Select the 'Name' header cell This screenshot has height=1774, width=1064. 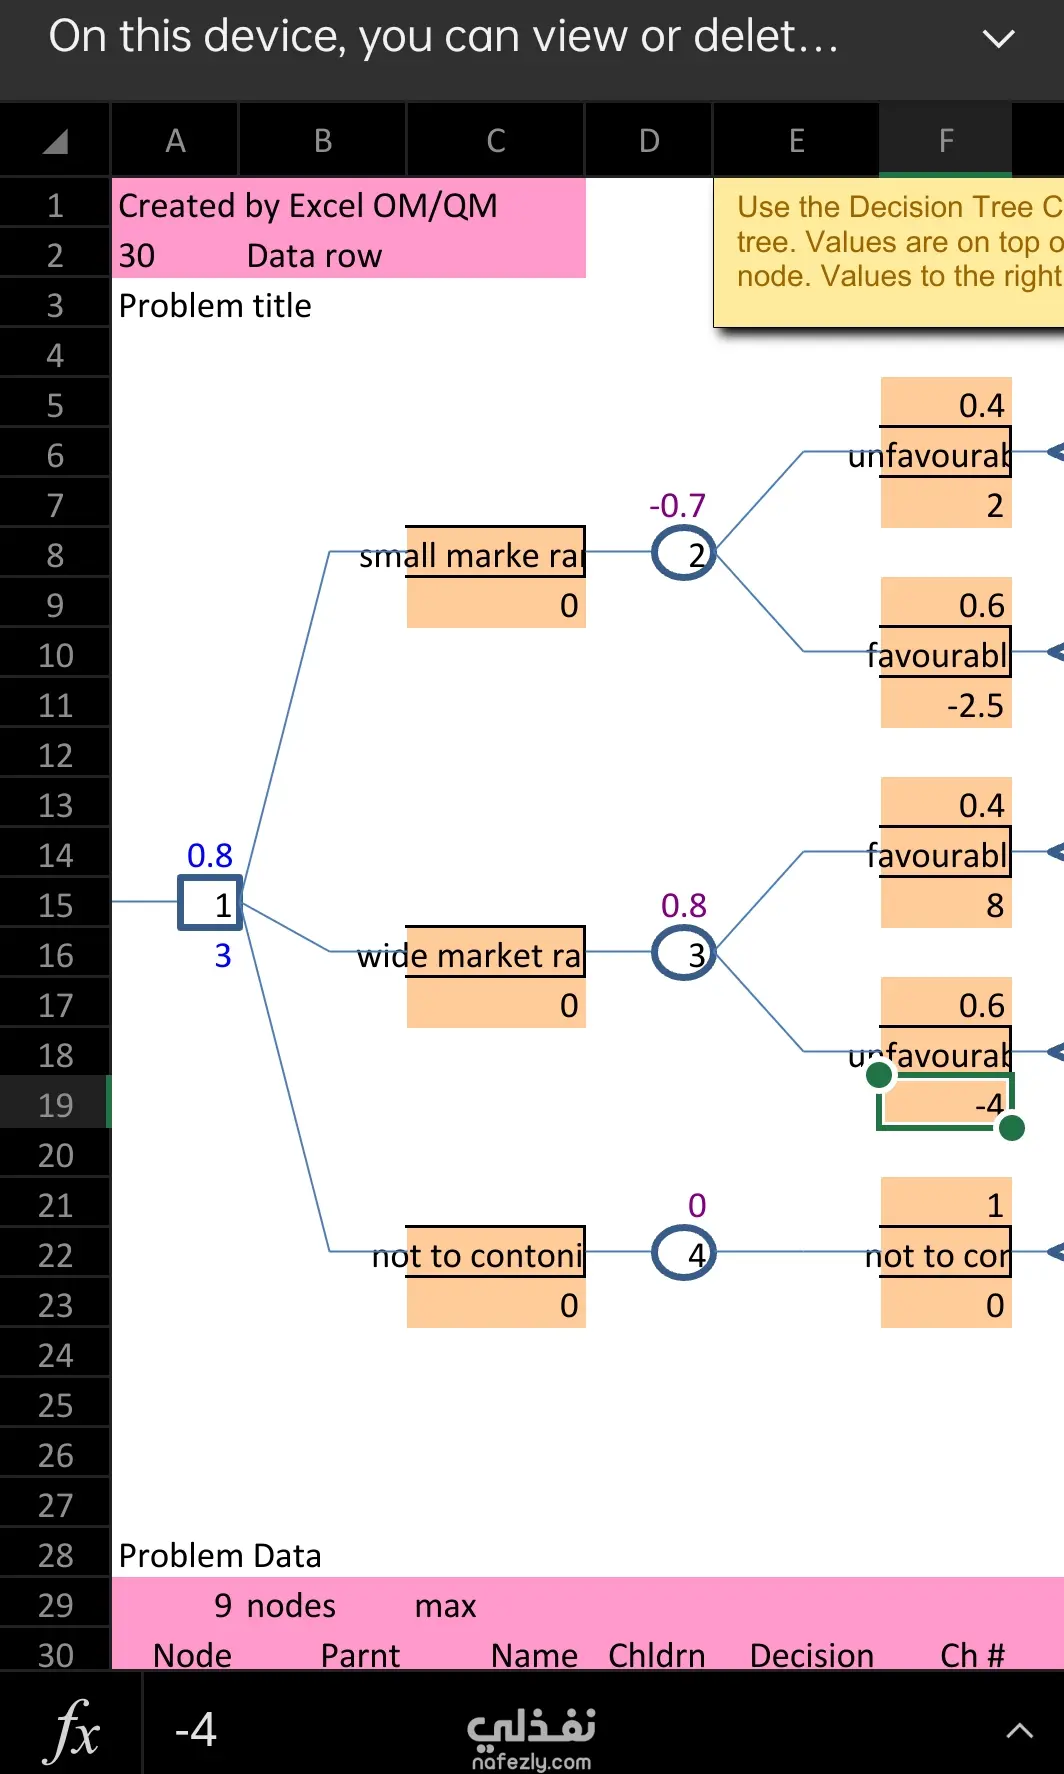534,1655
